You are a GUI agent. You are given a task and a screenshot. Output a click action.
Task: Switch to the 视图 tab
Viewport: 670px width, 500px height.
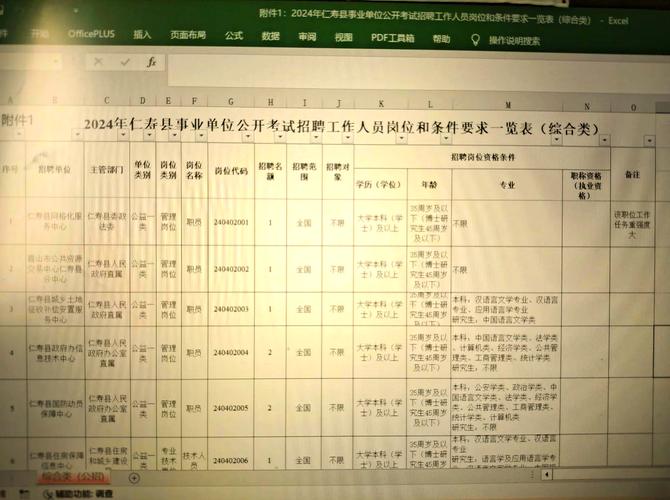point(344,37)
